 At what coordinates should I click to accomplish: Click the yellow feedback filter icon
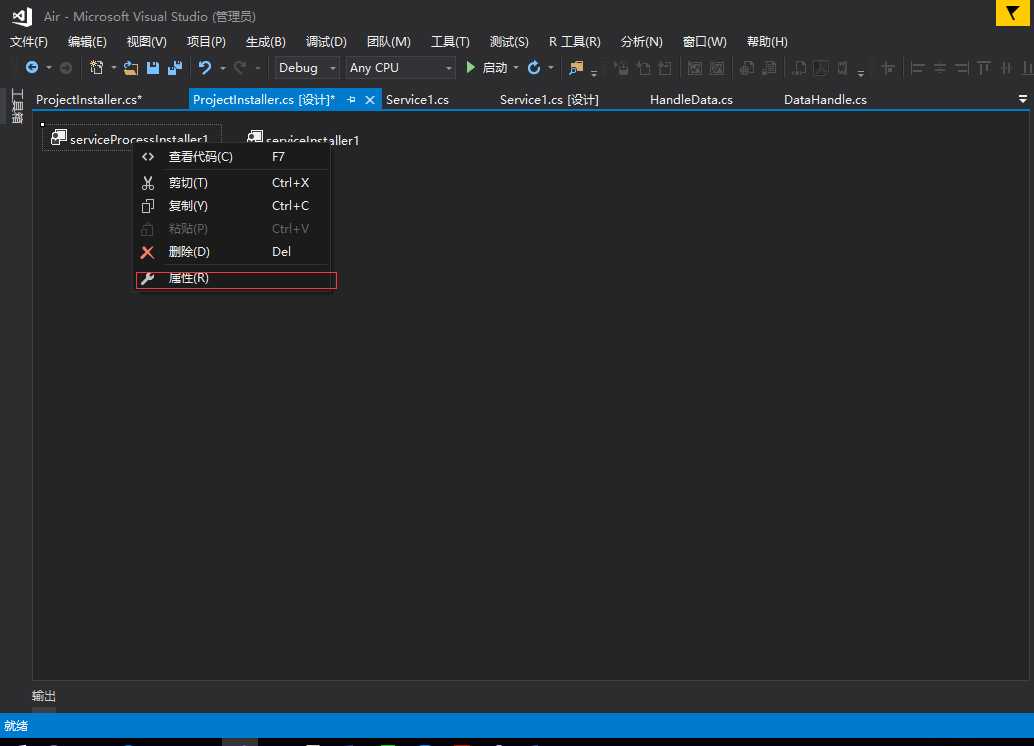[x=1012, y=13]
